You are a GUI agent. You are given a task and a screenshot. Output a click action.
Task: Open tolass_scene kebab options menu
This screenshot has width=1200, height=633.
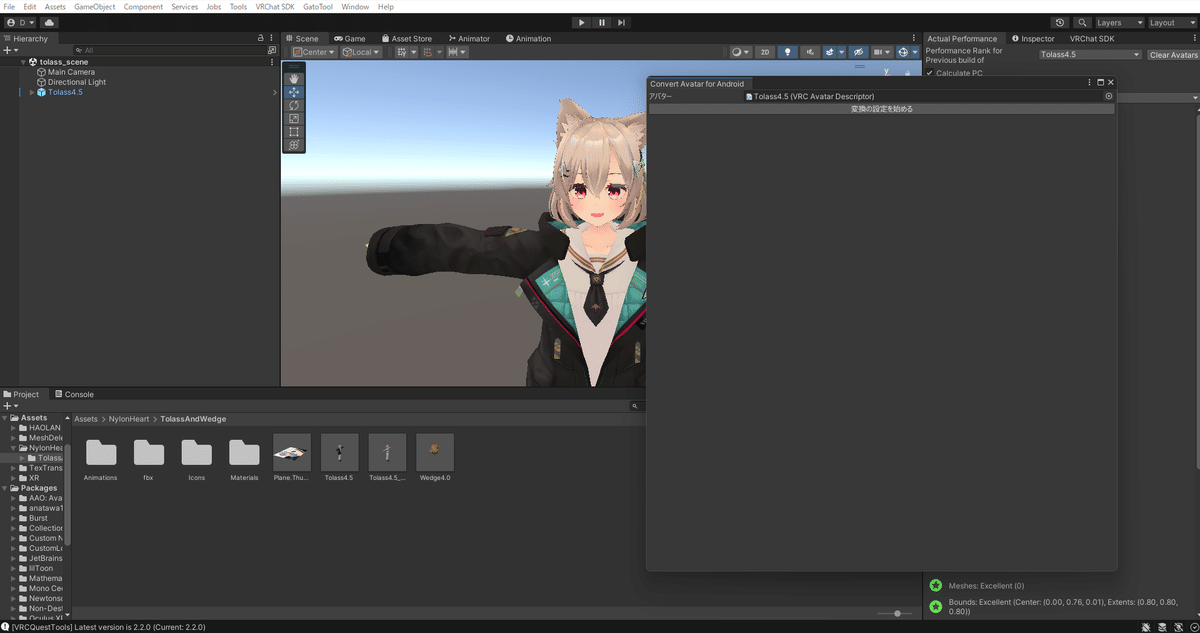[272, 61]
